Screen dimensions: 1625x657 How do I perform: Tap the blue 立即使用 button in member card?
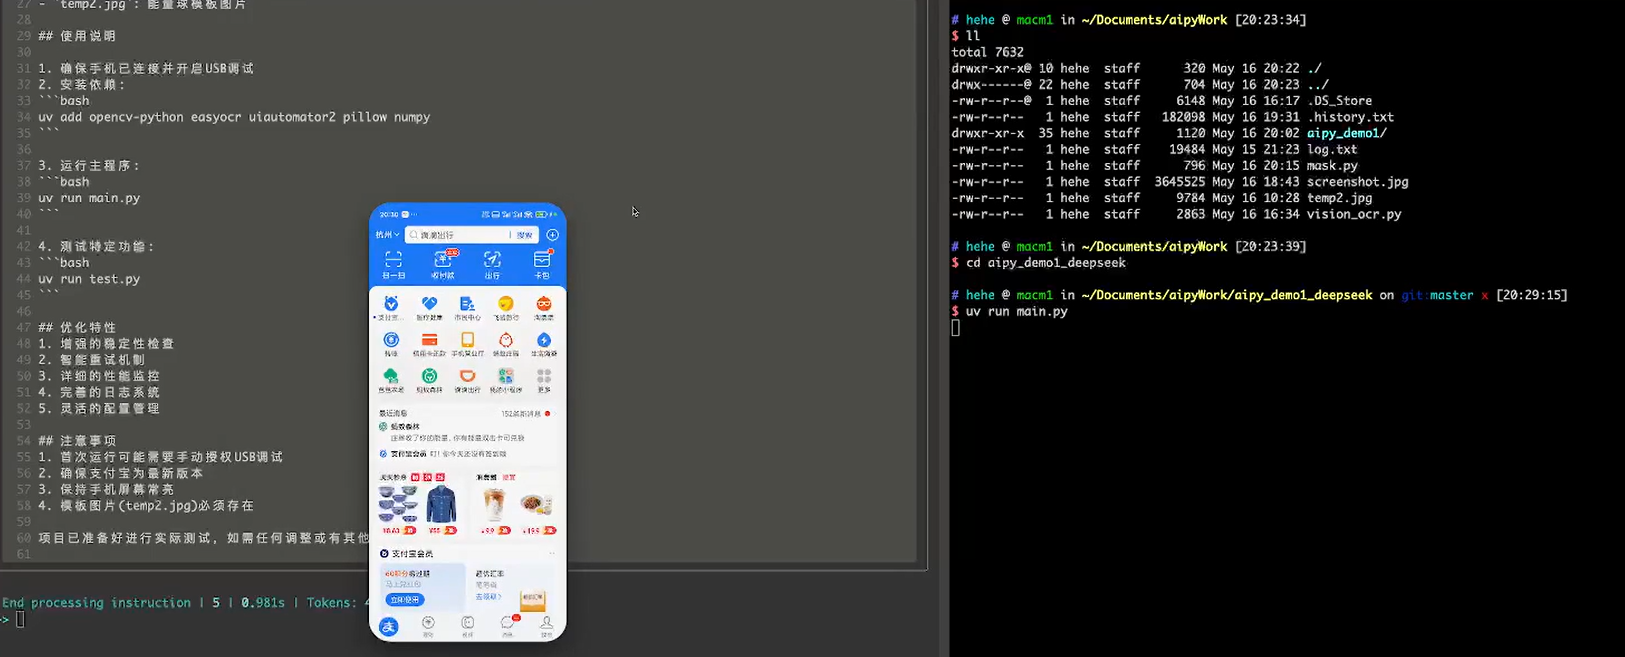(x=404, y=600)
